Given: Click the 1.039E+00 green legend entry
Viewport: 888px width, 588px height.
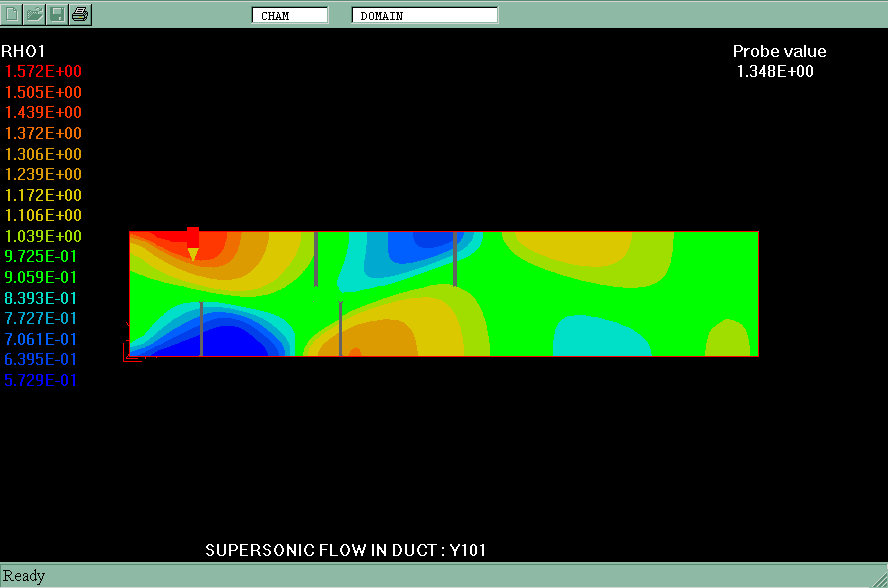Looking at the screenshot, I should click(x=44, y=237).
